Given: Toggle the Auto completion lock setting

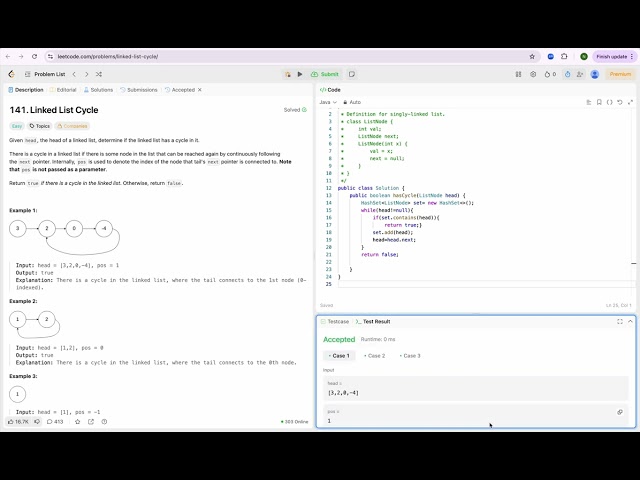Looking at the screenshot, I should [x=352, y=102].
